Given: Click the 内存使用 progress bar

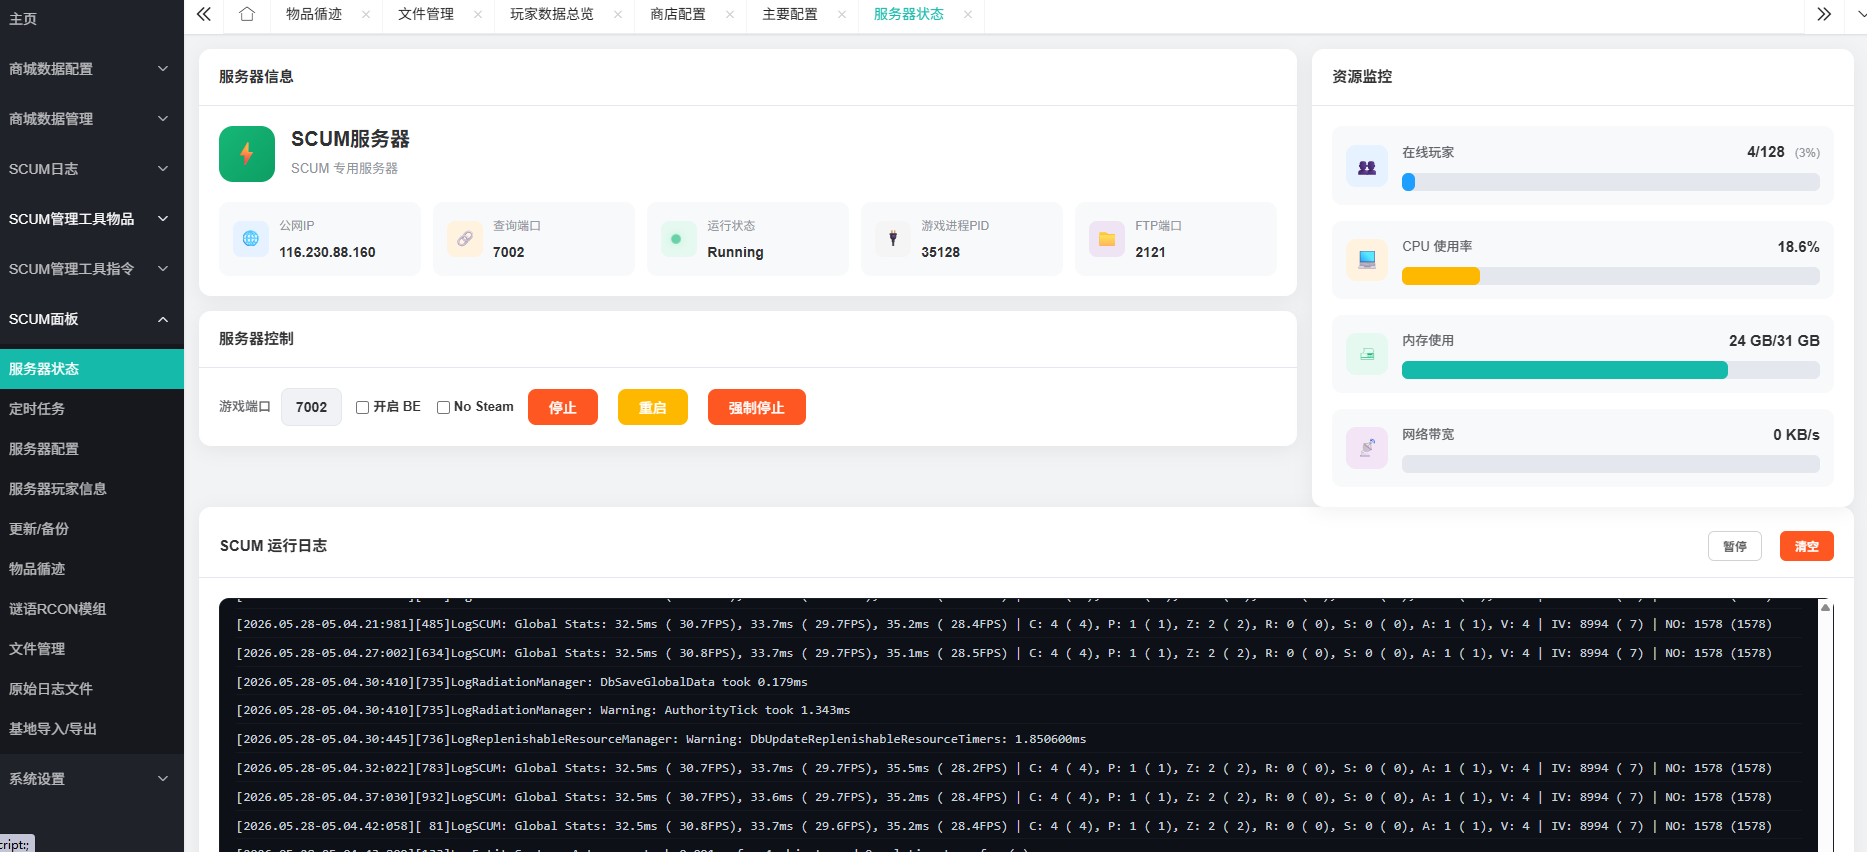Looking at the screenshot, I should 1611,370.
